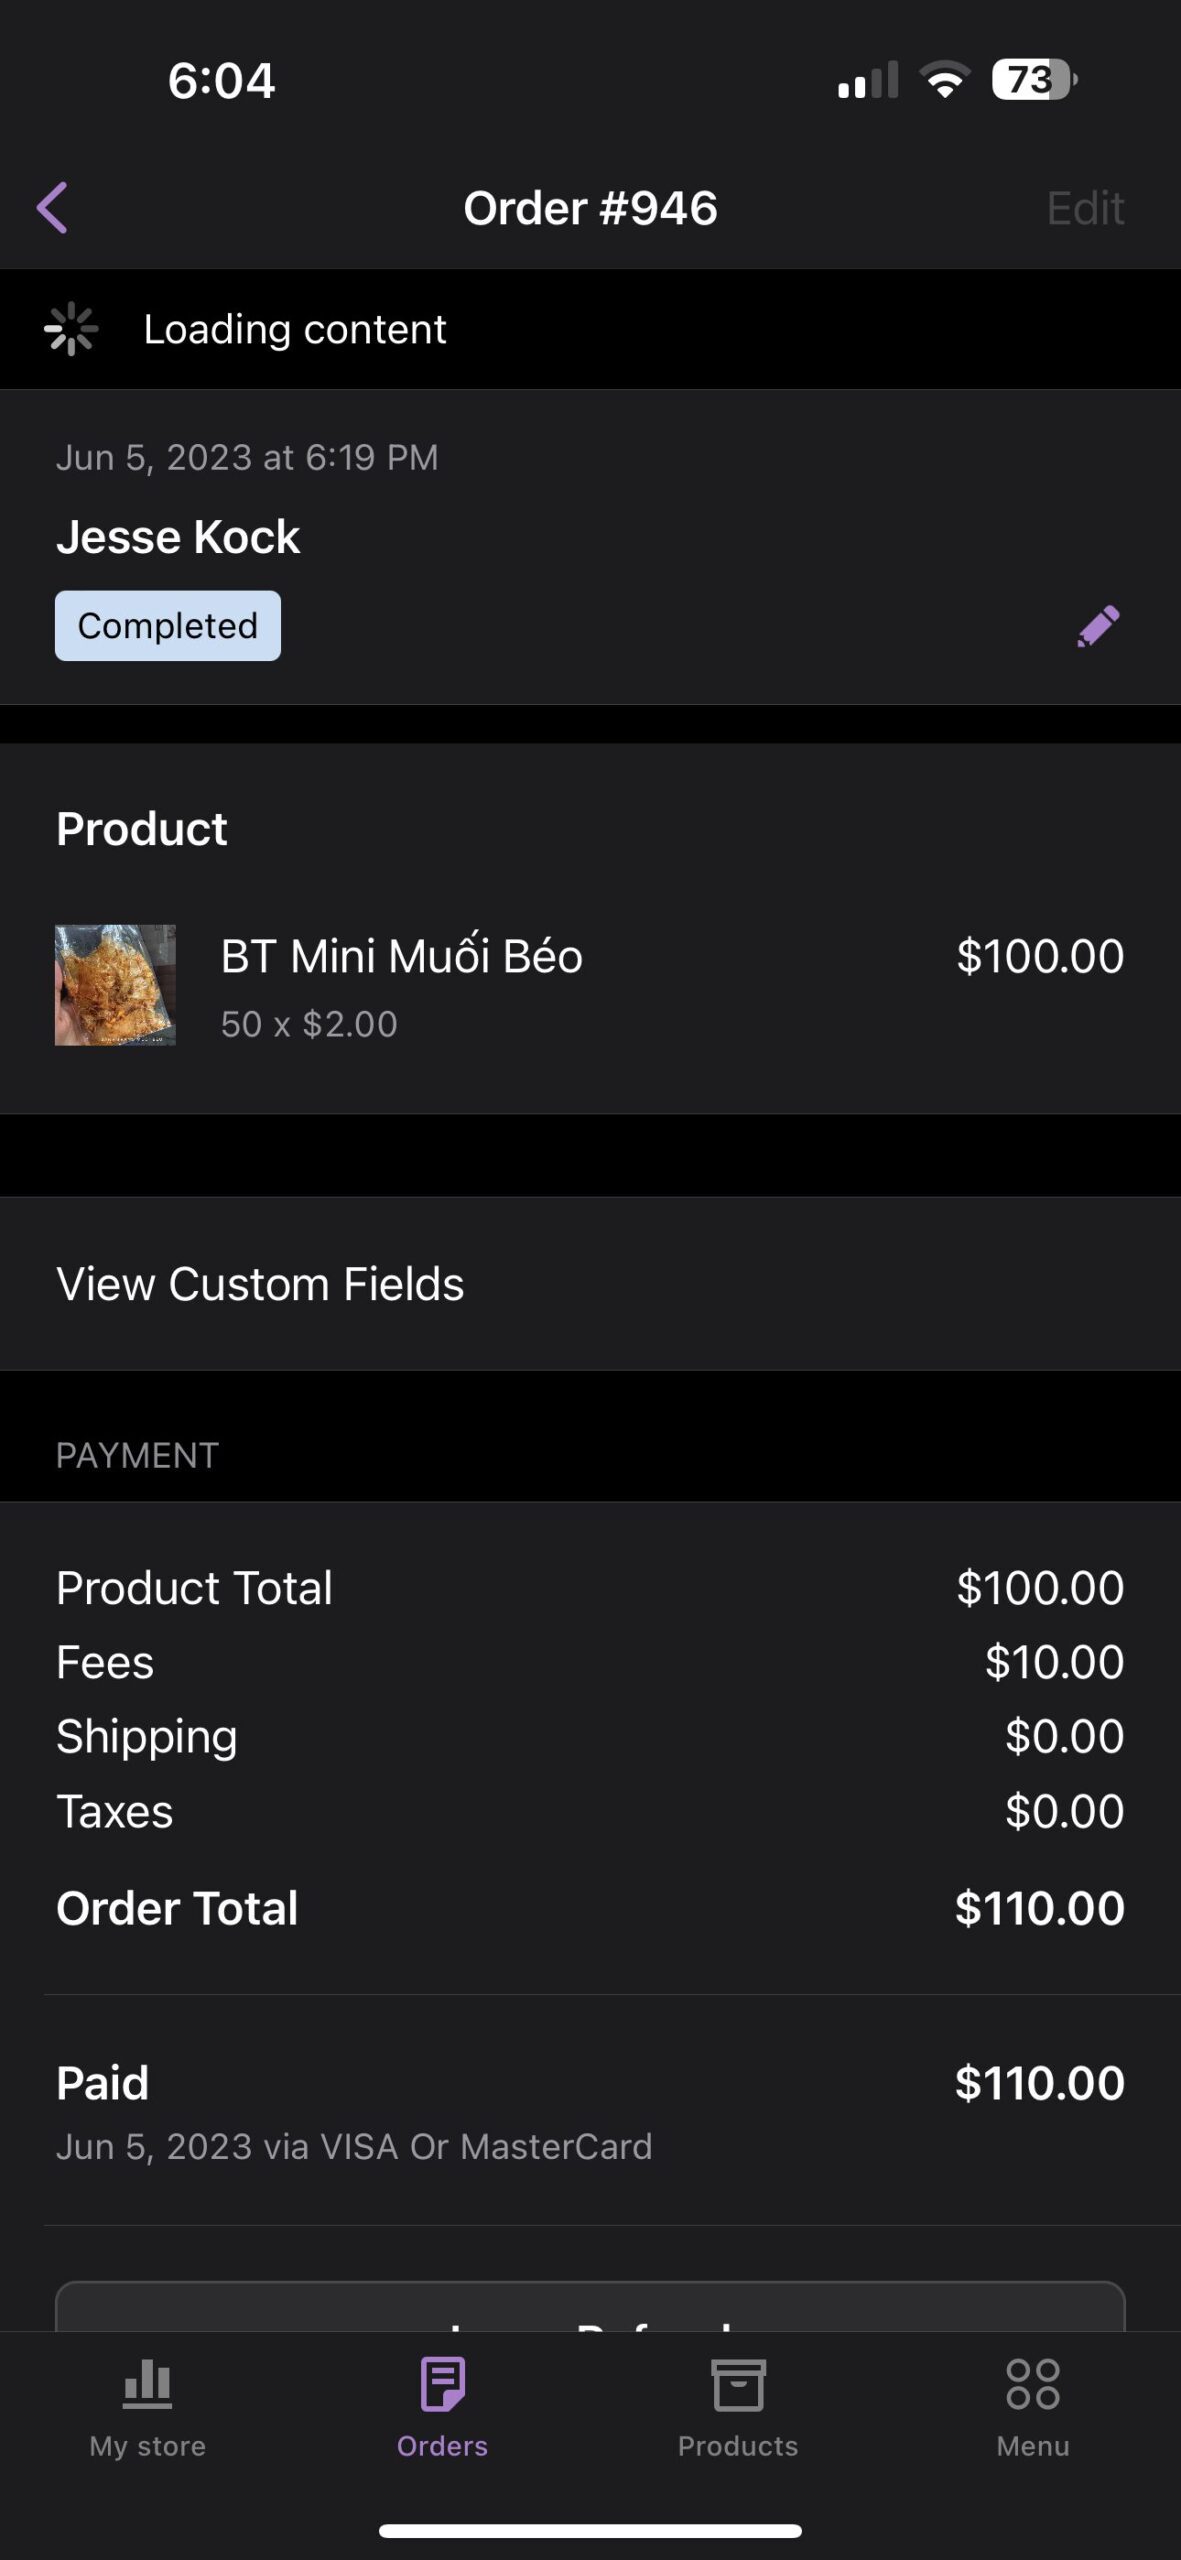Tap the loading spinner icon
This screenshot has height=2560, width=1181.
(x=71, y=329)
